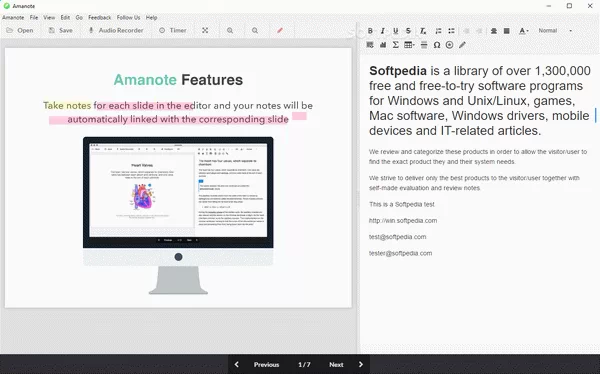Toggle strikethrough formatting
The height and width of the screenshot is (374, 600).
click(x=408, y=31)
